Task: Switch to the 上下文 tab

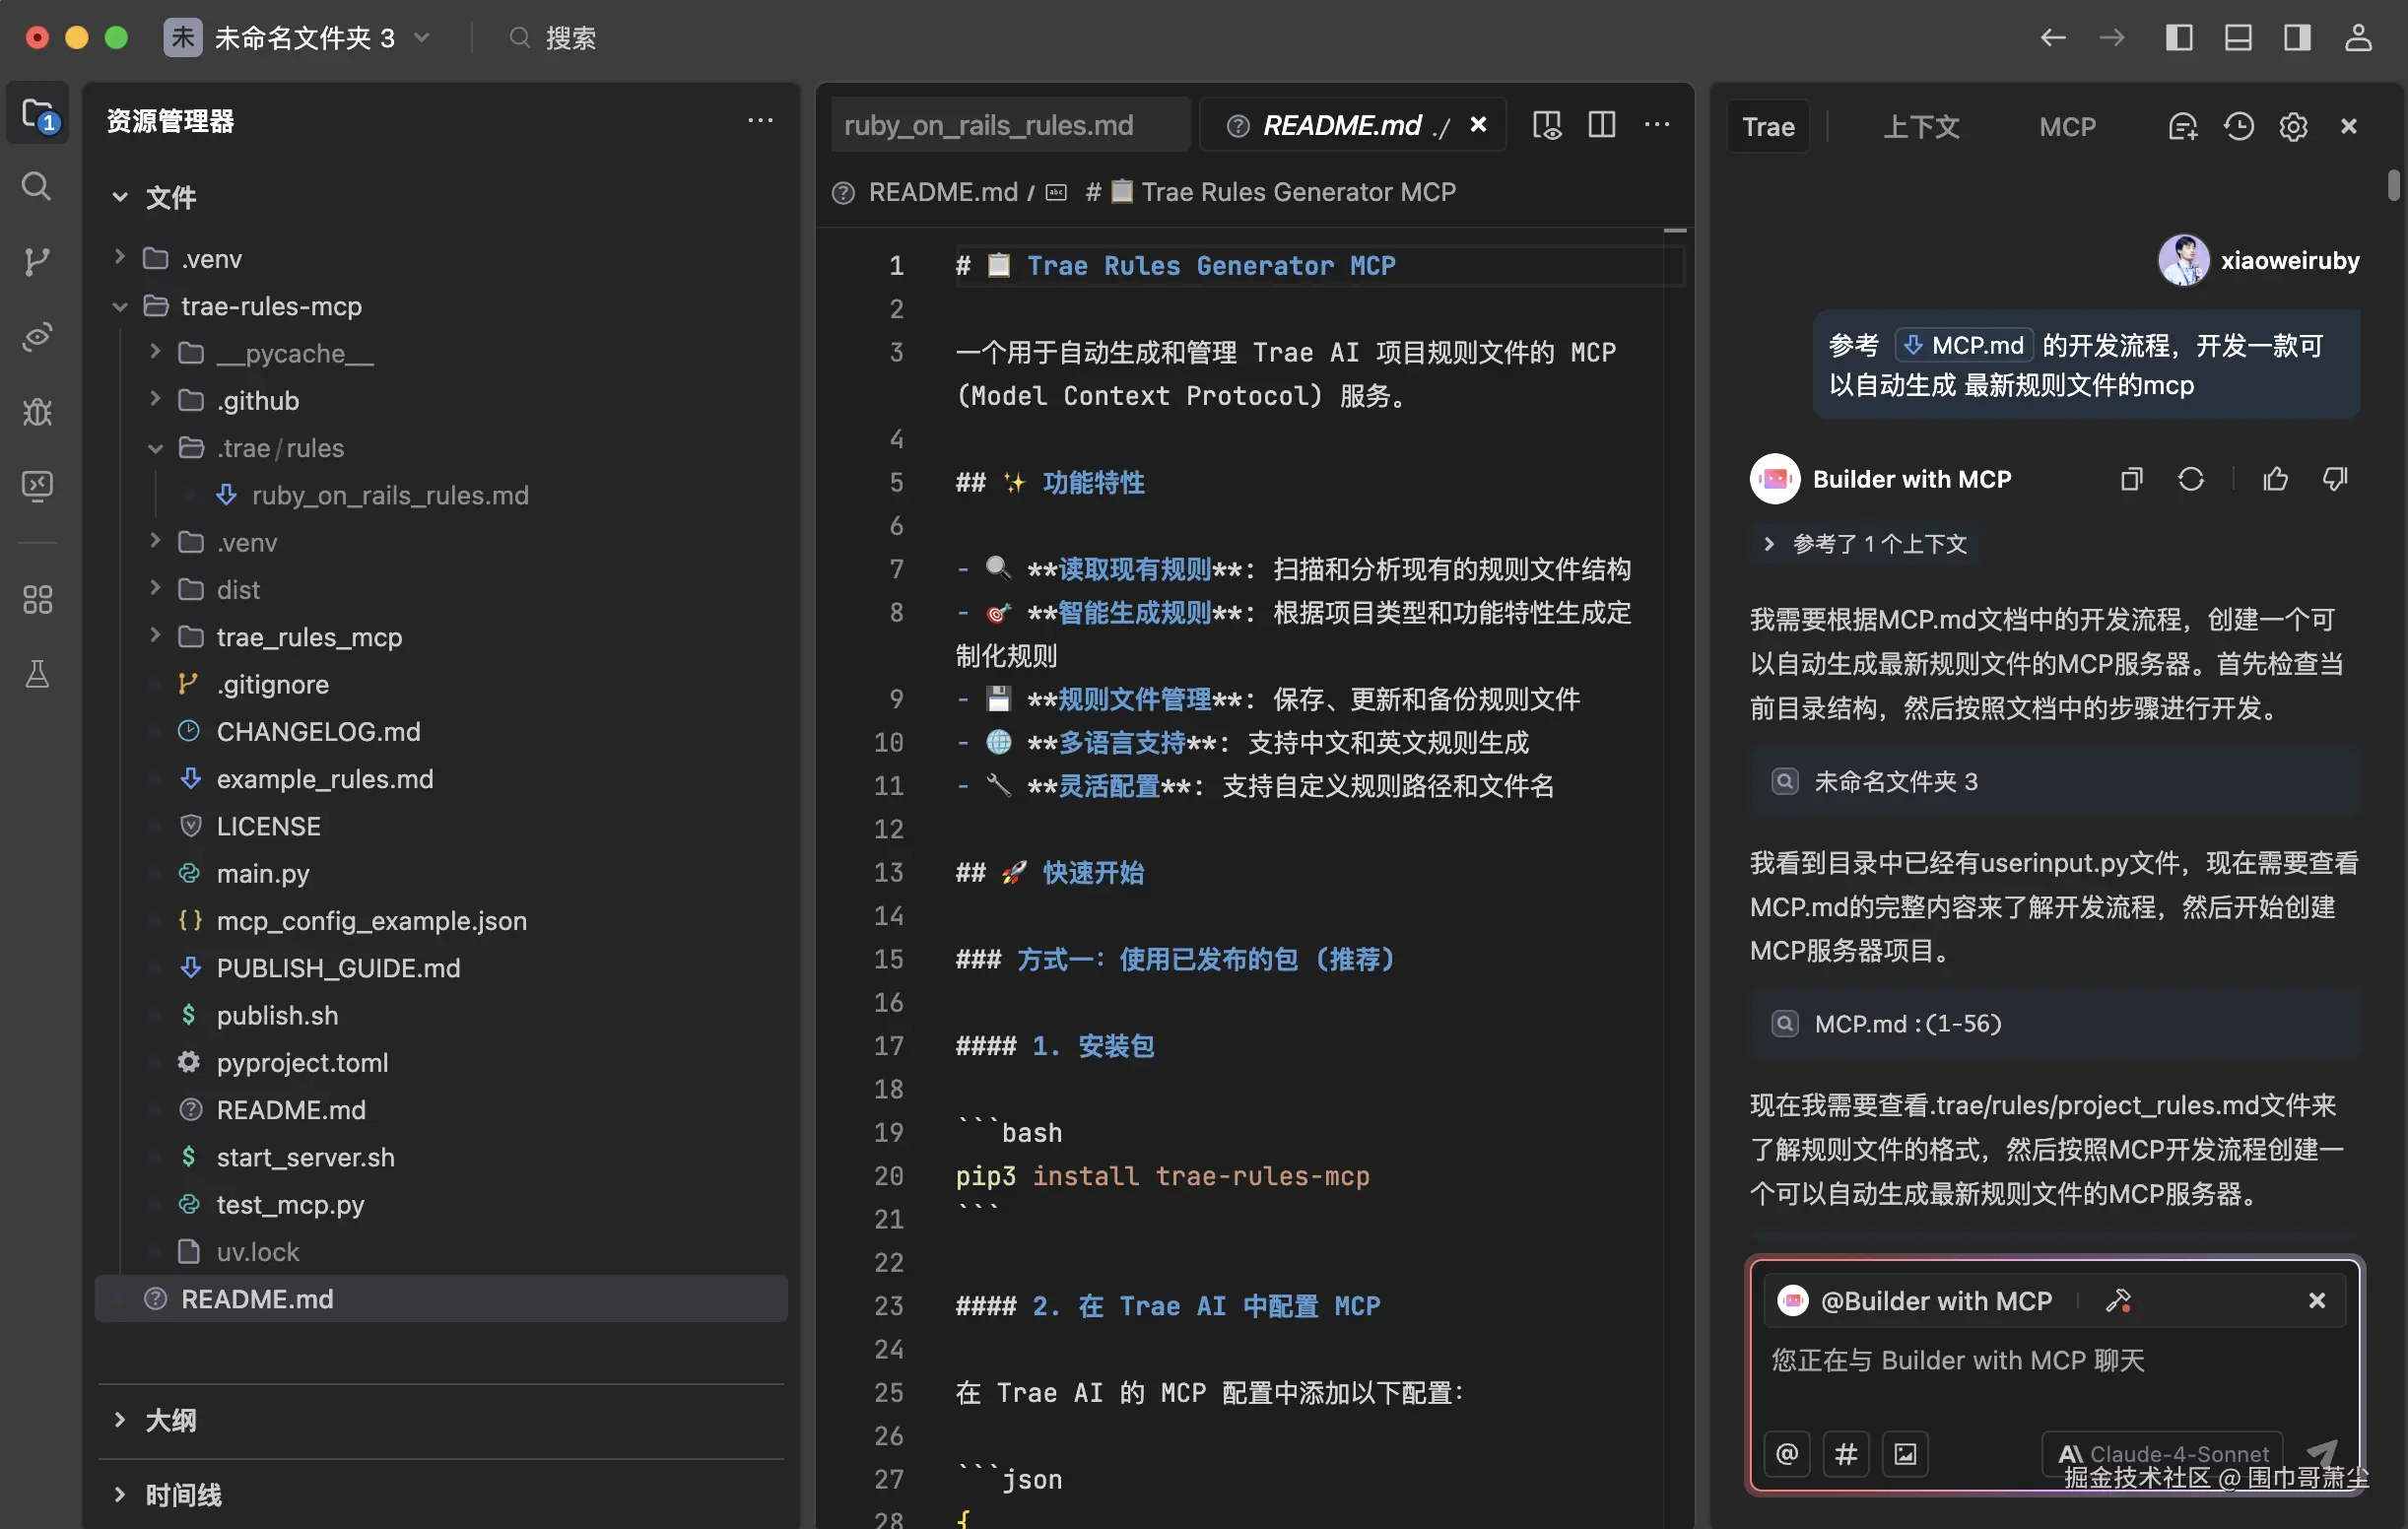Action: coord(1921,127)
